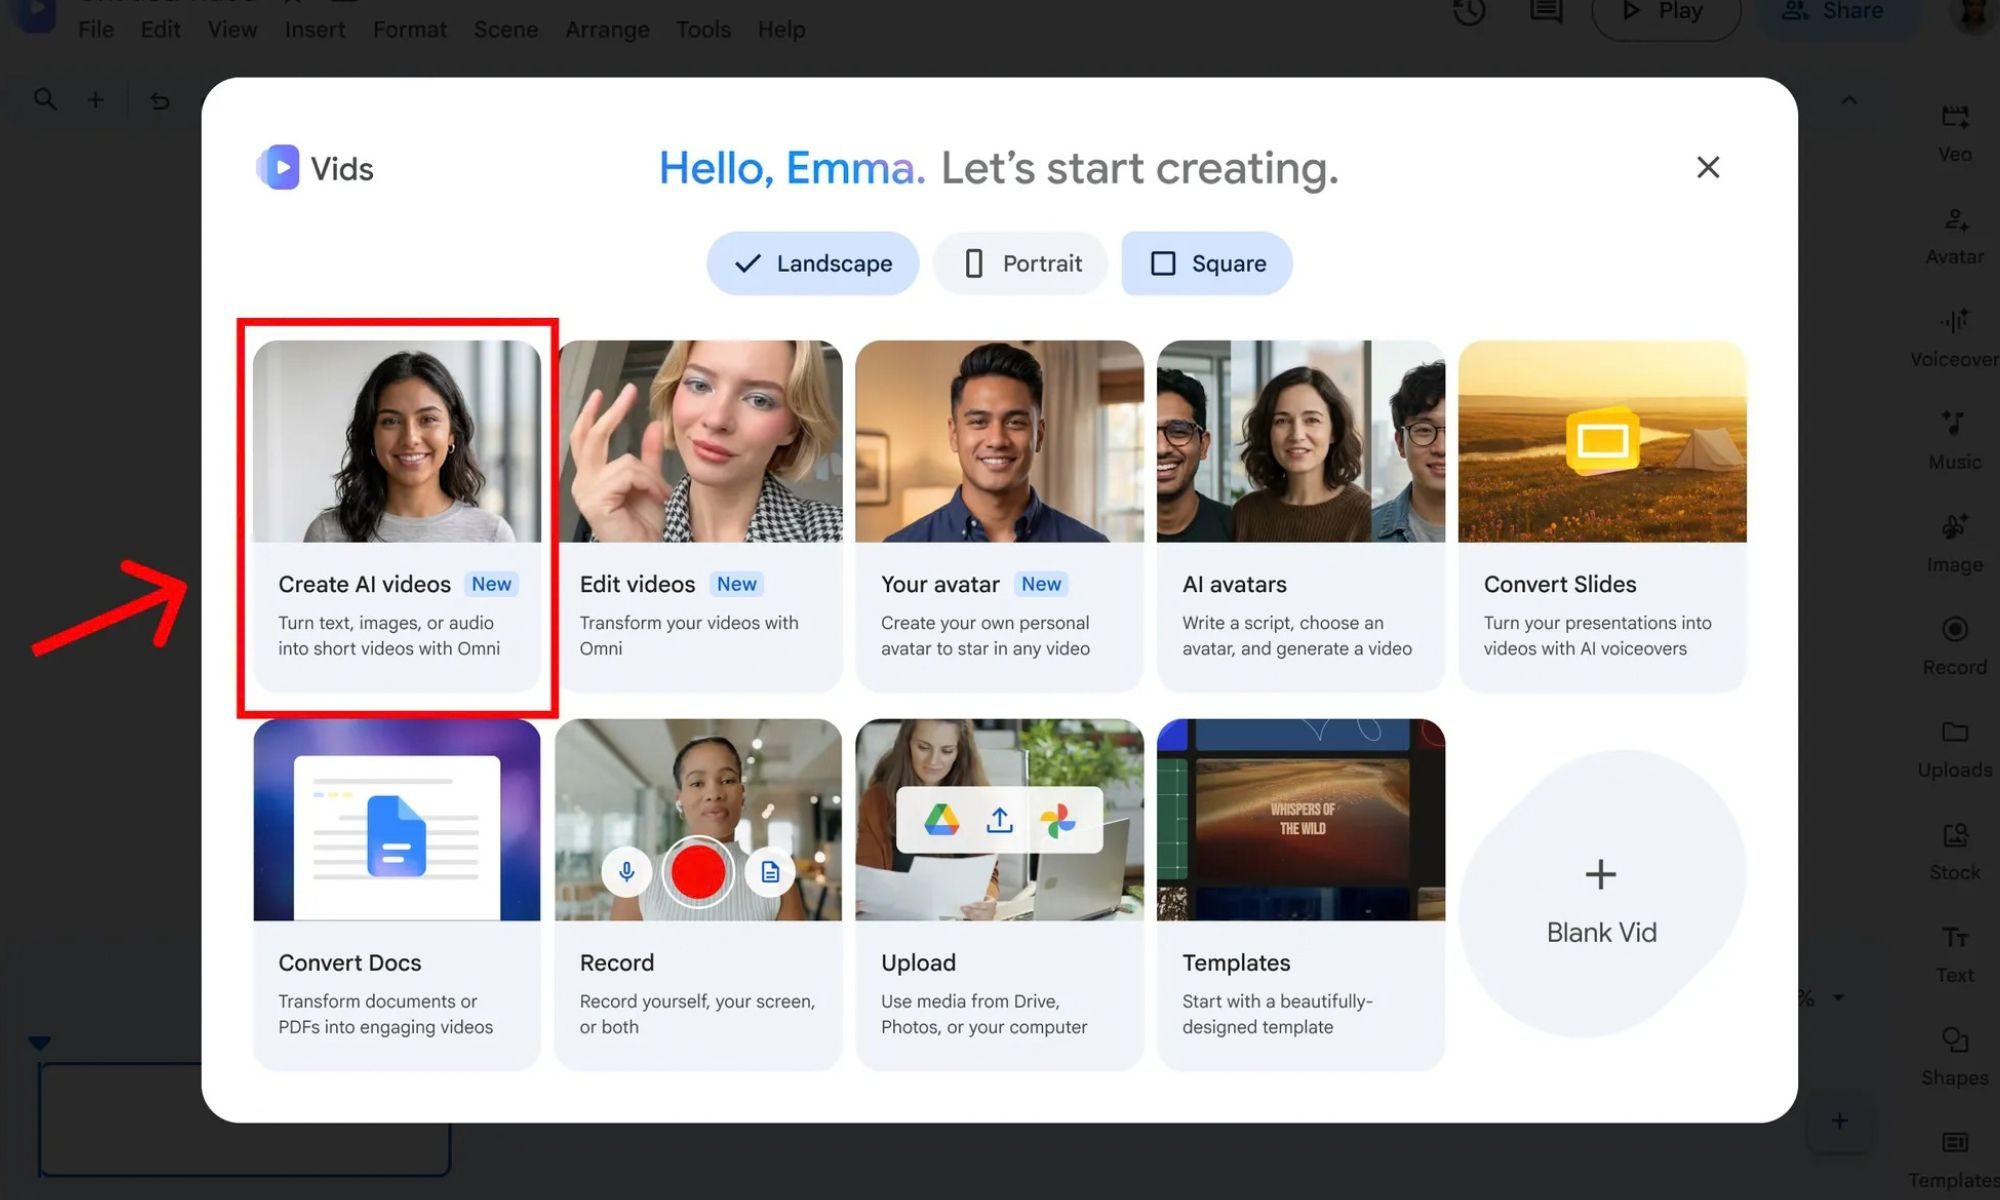The height and width of the screenshot is (1200, 2000).
Task: Open the Uploads sidebar panel
Action: pyautogui.click(x=1954, y=749)
